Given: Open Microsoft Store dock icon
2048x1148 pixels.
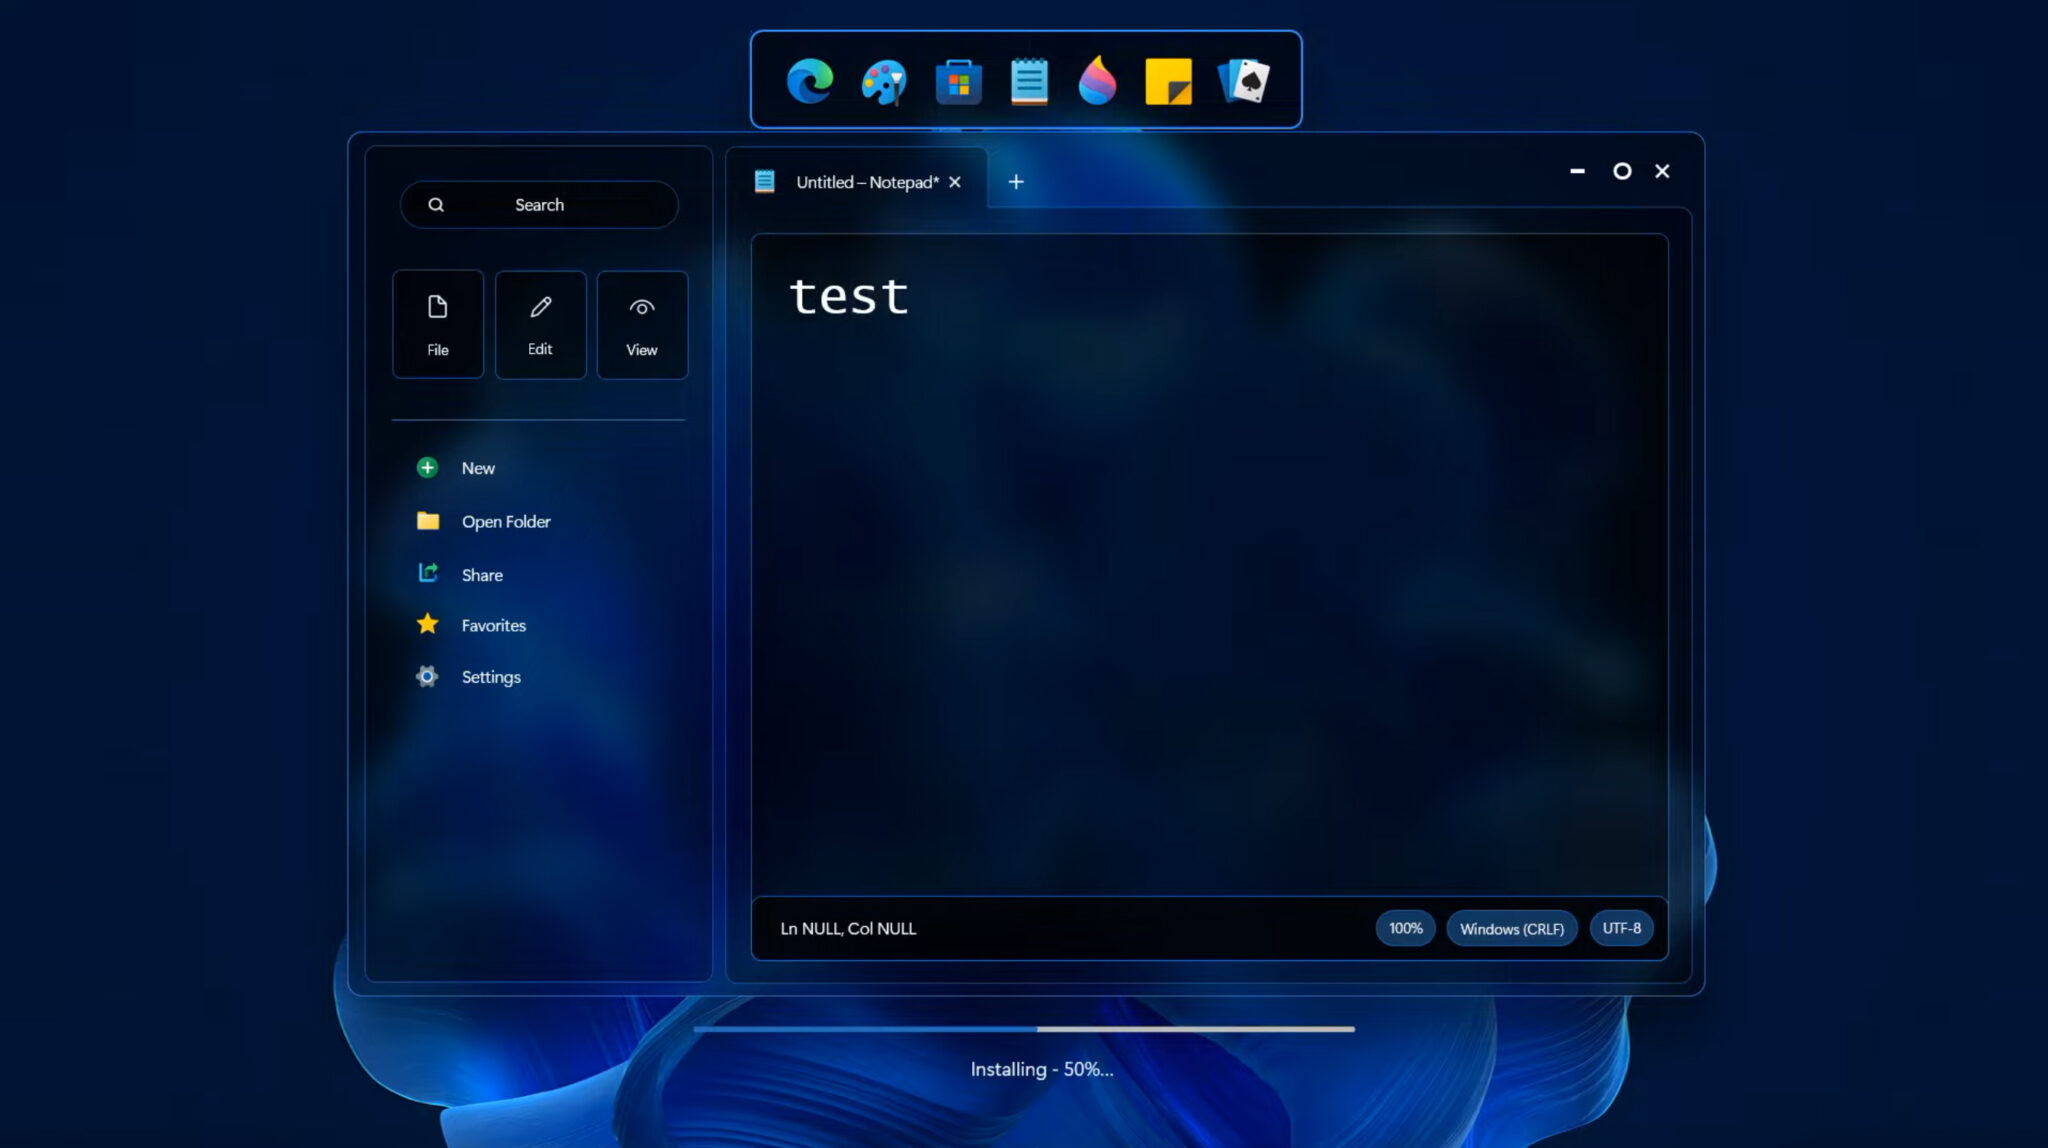Looking at the screenshot, I should 958,81.
